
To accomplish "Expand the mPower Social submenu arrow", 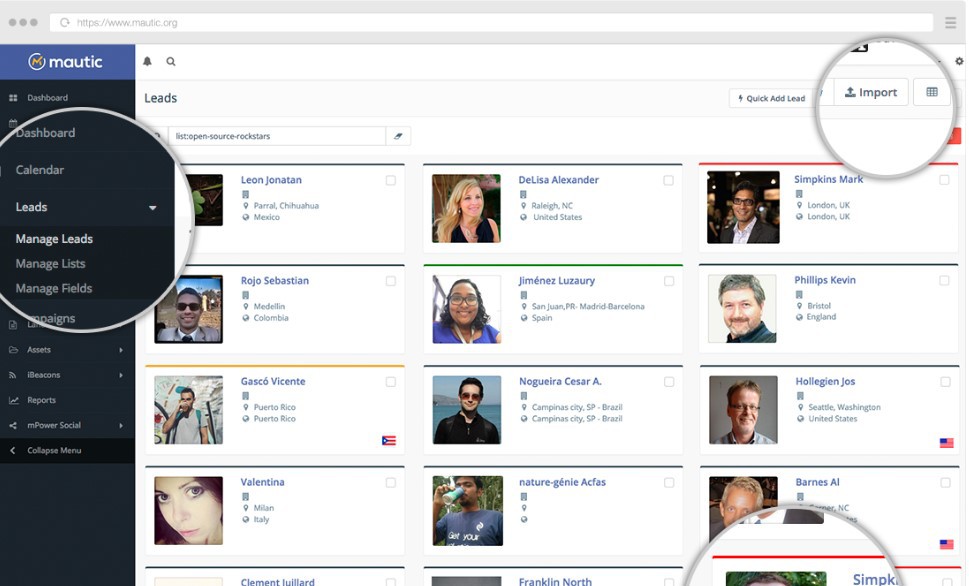I will click(121, 425).
